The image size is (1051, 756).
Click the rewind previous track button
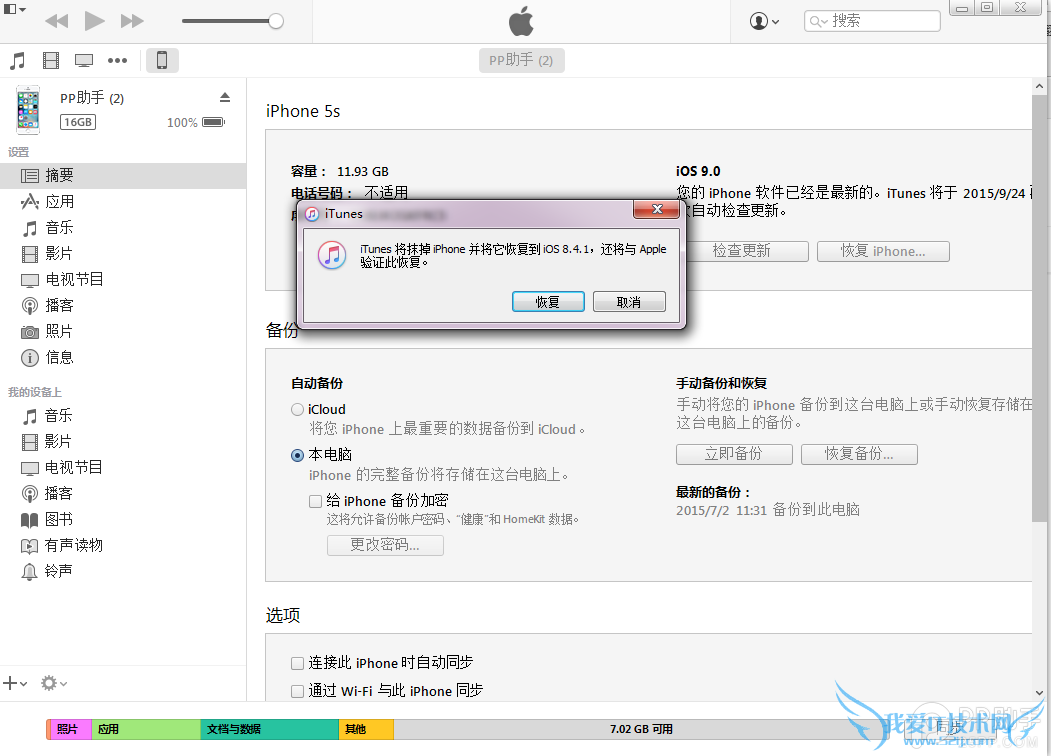[x=57, y=21]
